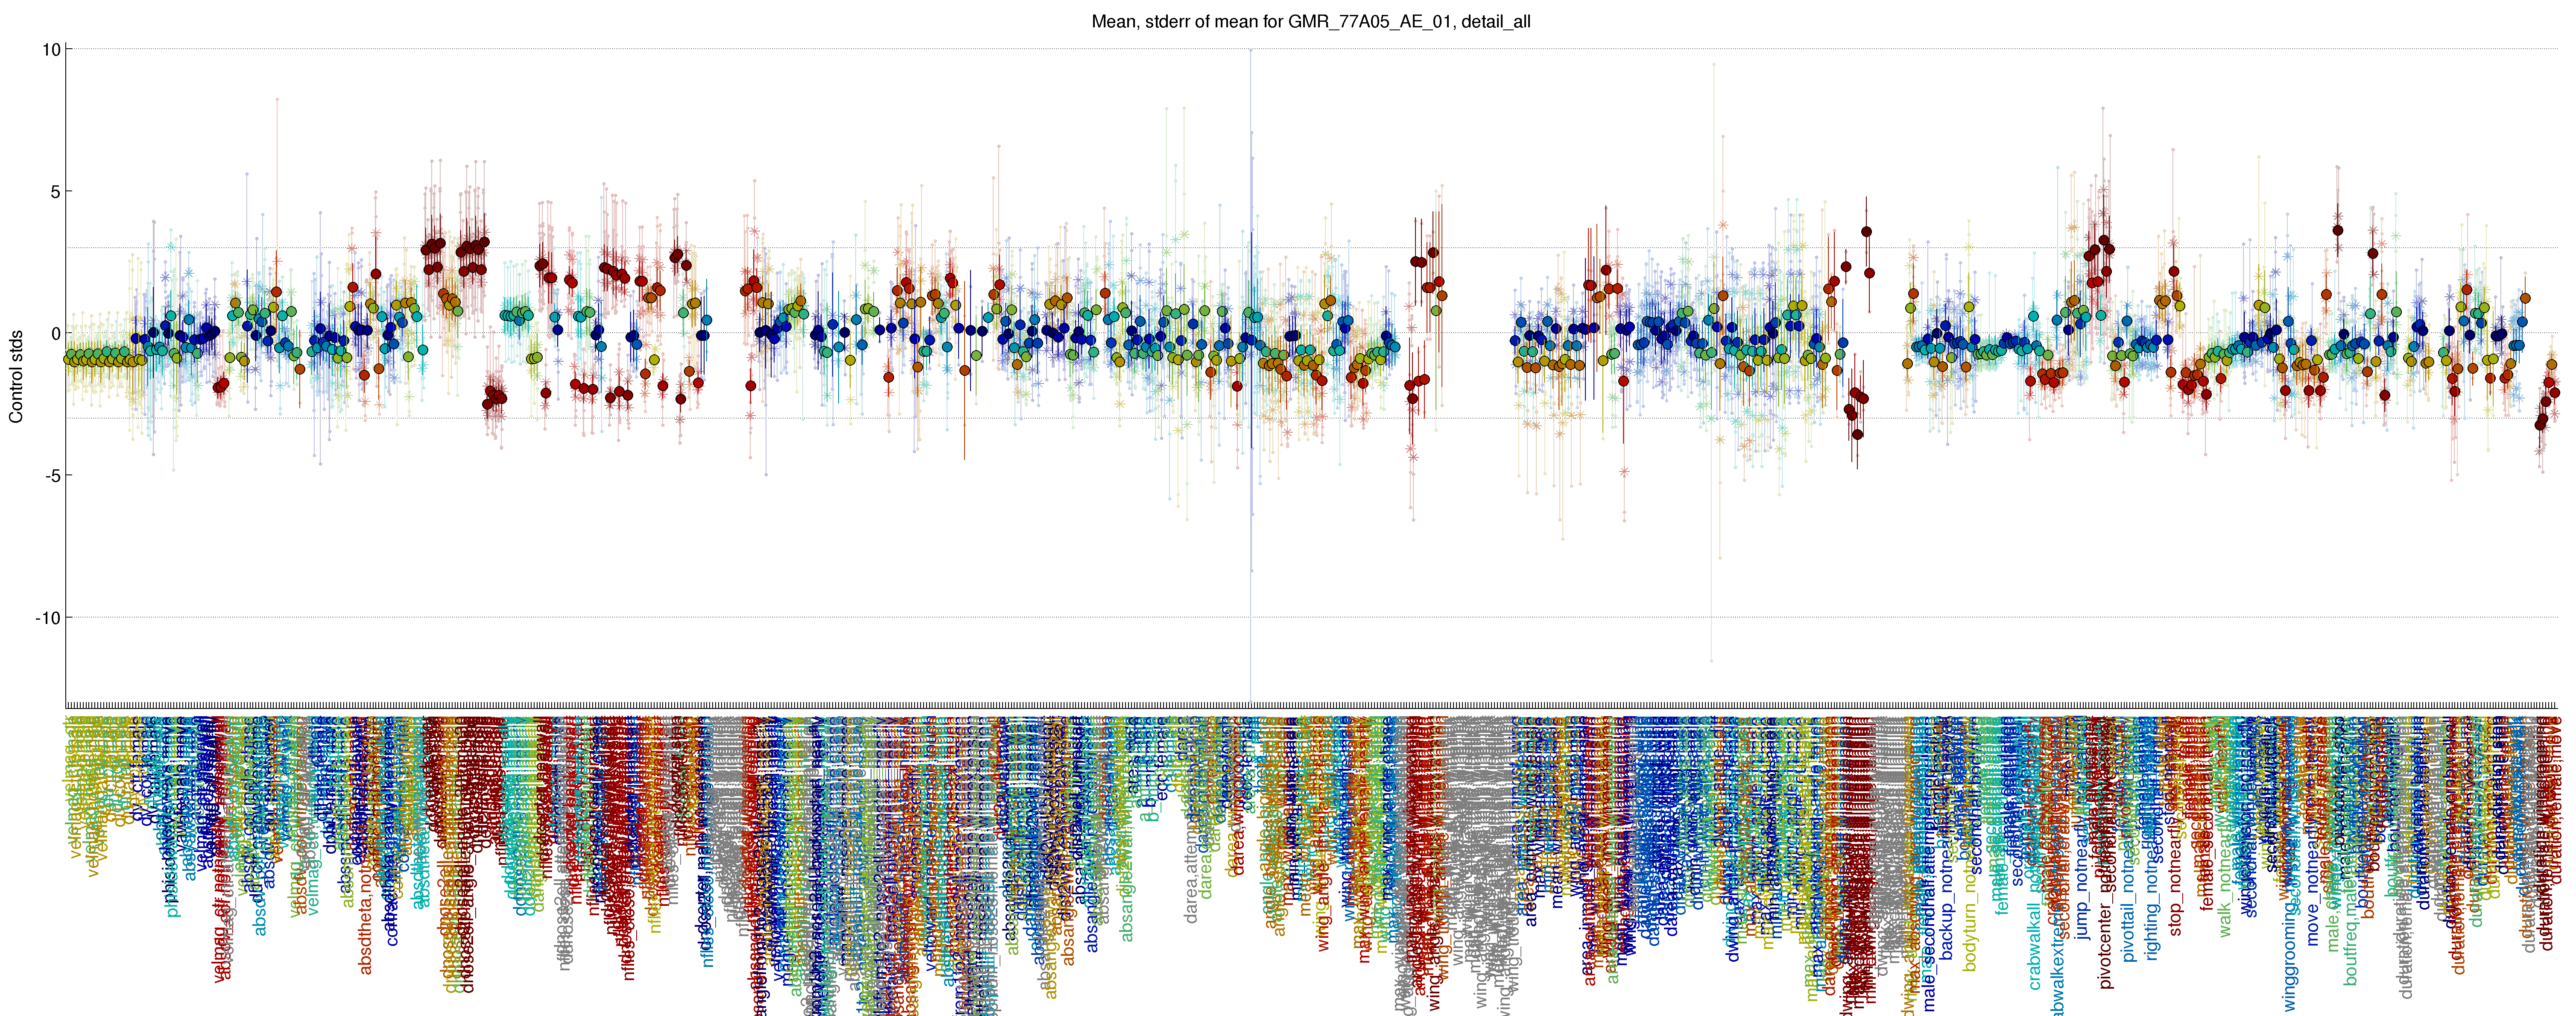Click the y-axis tick label "-10"
Viewport: 2576px width, 1016px height.
(x=47, y=617)
